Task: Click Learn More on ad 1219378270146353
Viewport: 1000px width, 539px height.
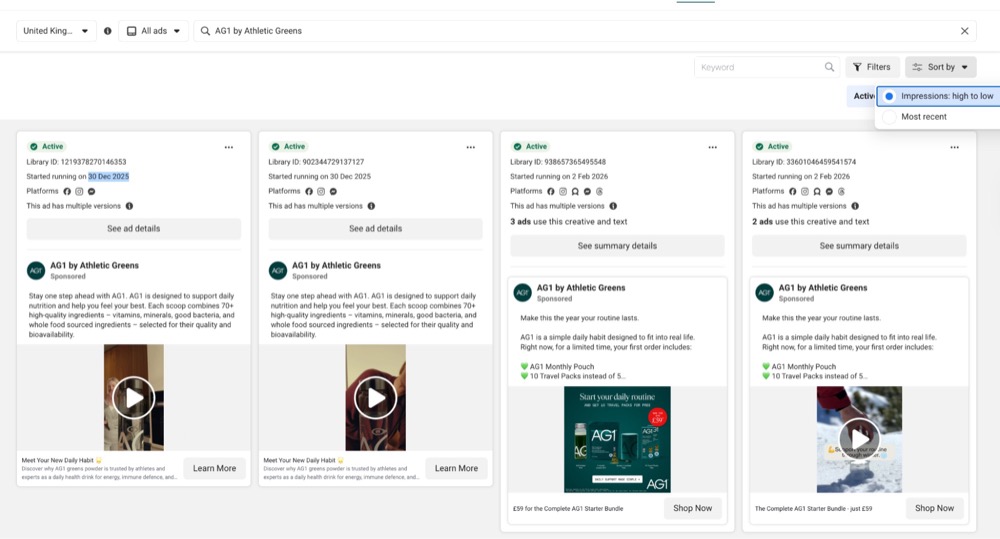Action: [x=214, y=468]
